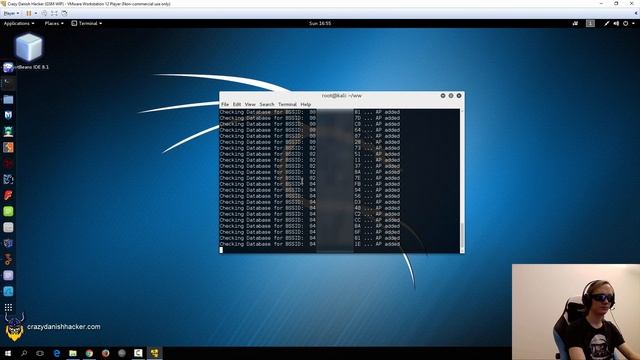640x360 pixels.
Task: Launch Firefox from the taskbar
Action: point(106,353)
